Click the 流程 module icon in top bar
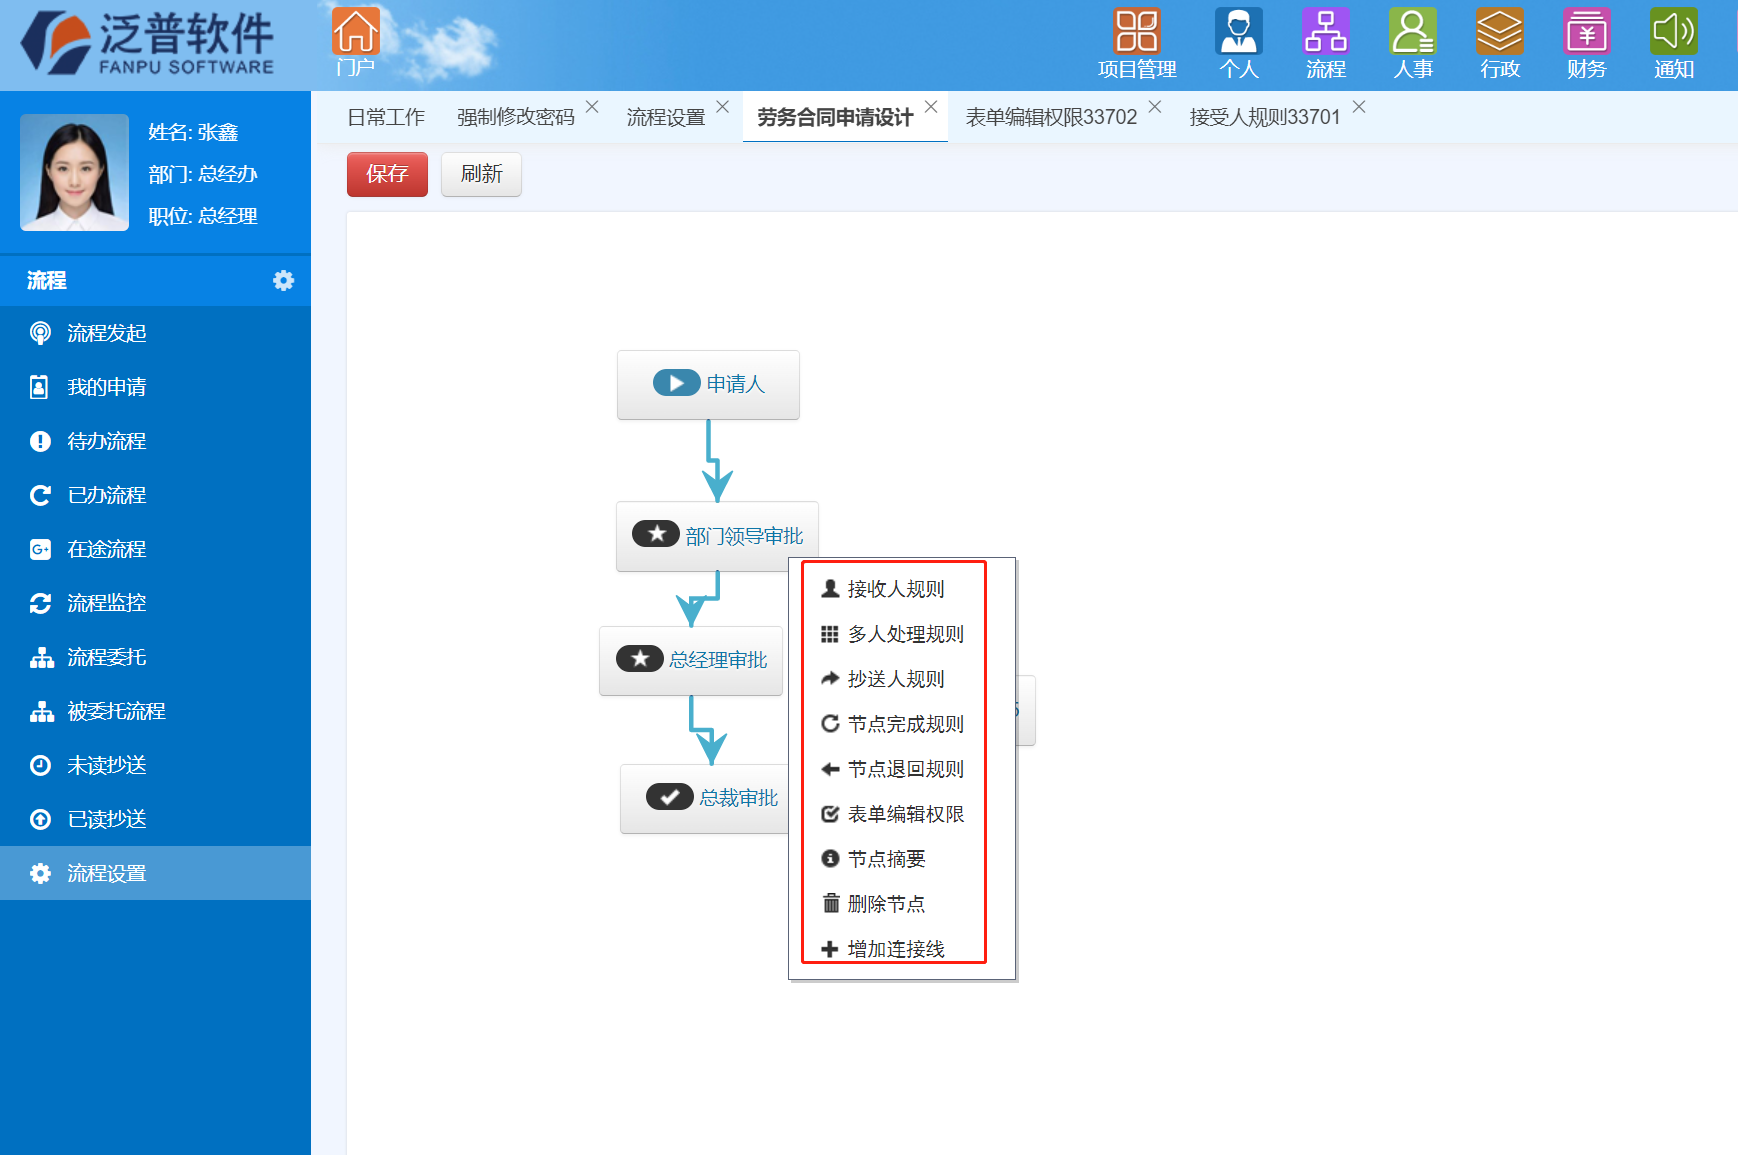This screenshot has height=1155, width=1738. [x=1325, y=32]
